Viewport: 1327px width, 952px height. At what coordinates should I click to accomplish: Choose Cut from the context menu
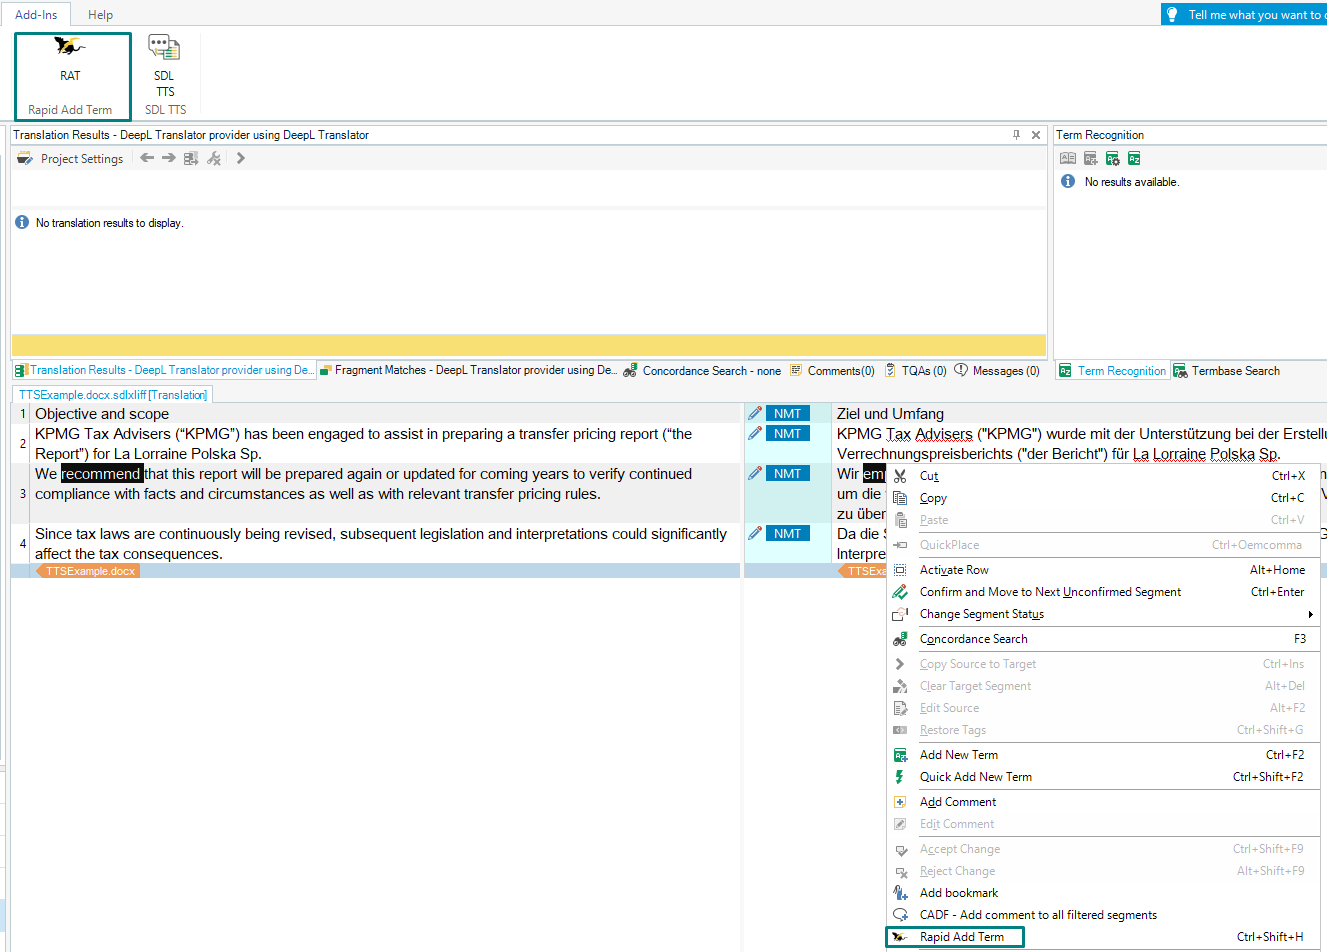[1104, 476]
